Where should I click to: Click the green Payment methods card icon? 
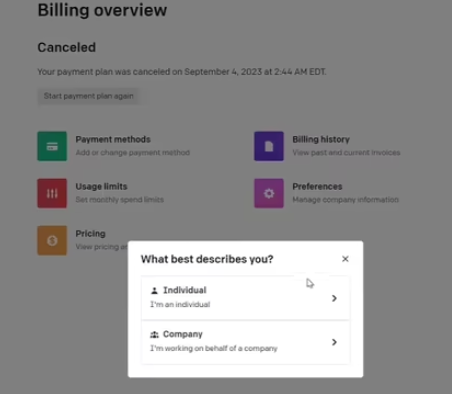pyautogui.click(x=52, y=146)
